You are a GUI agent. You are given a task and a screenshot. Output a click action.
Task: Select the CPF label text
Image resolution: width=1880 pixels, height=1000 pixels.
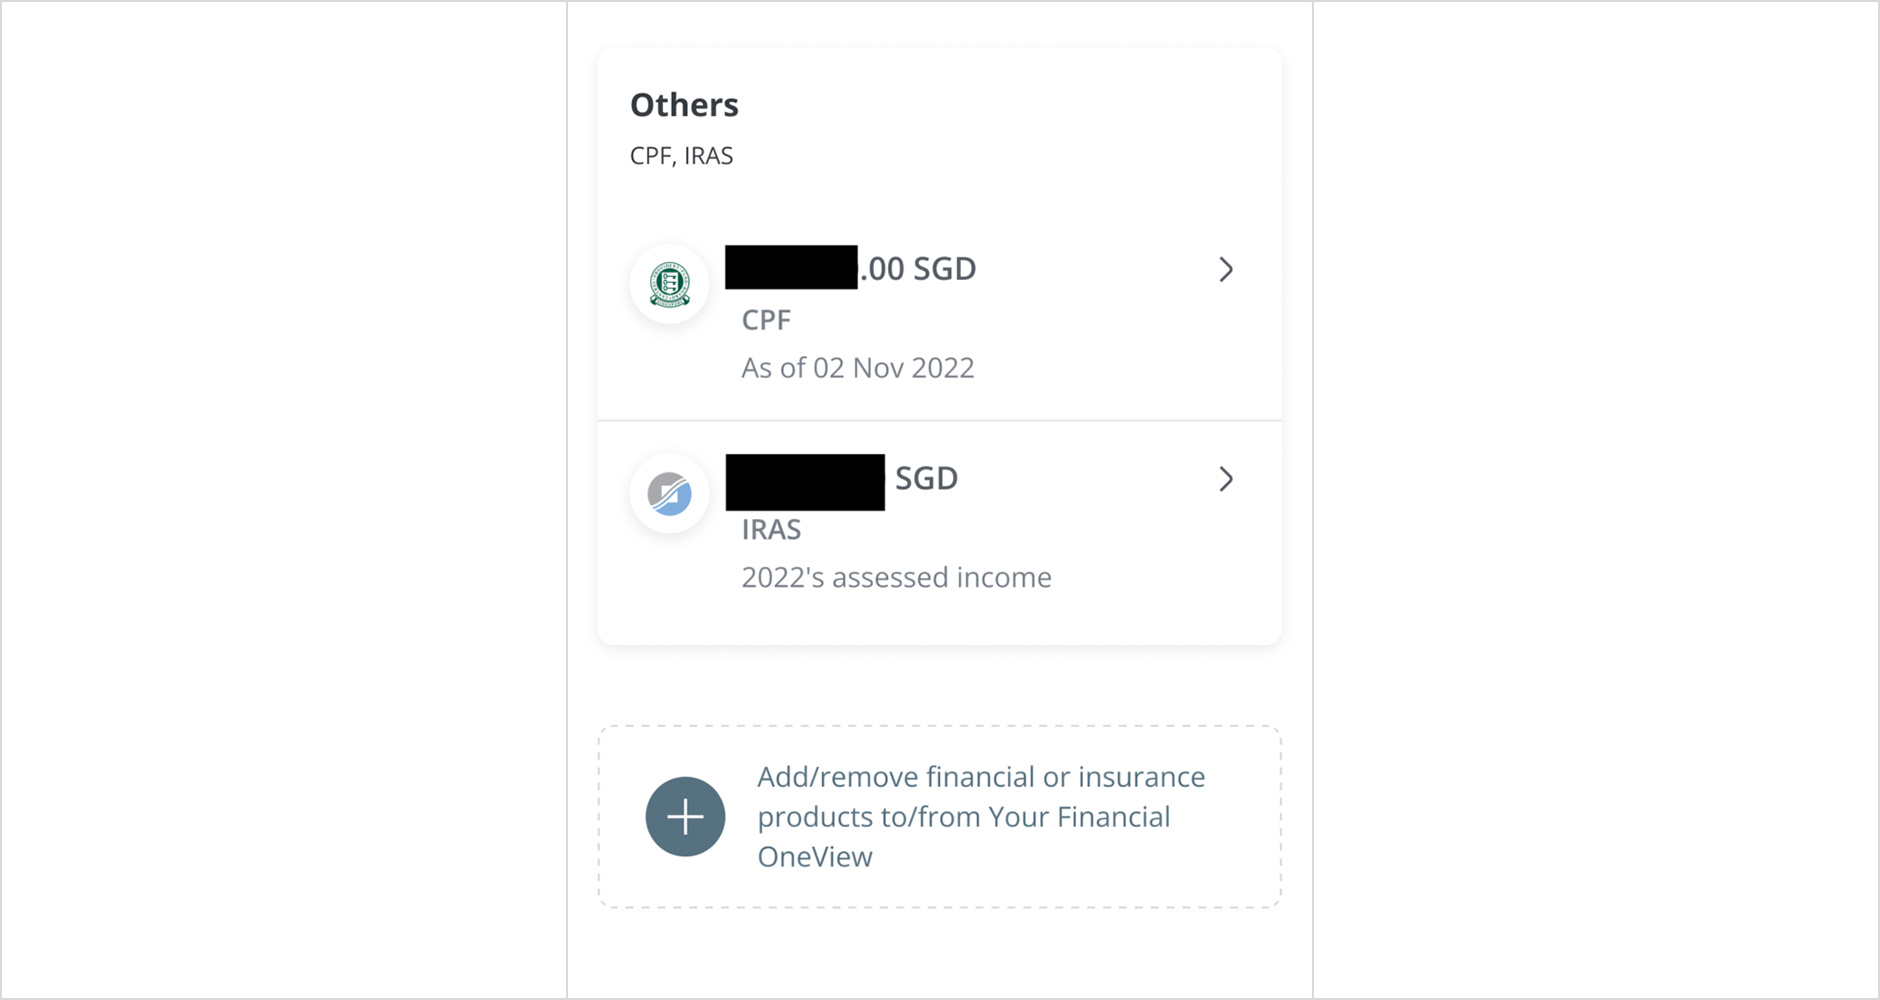(766, 320)
